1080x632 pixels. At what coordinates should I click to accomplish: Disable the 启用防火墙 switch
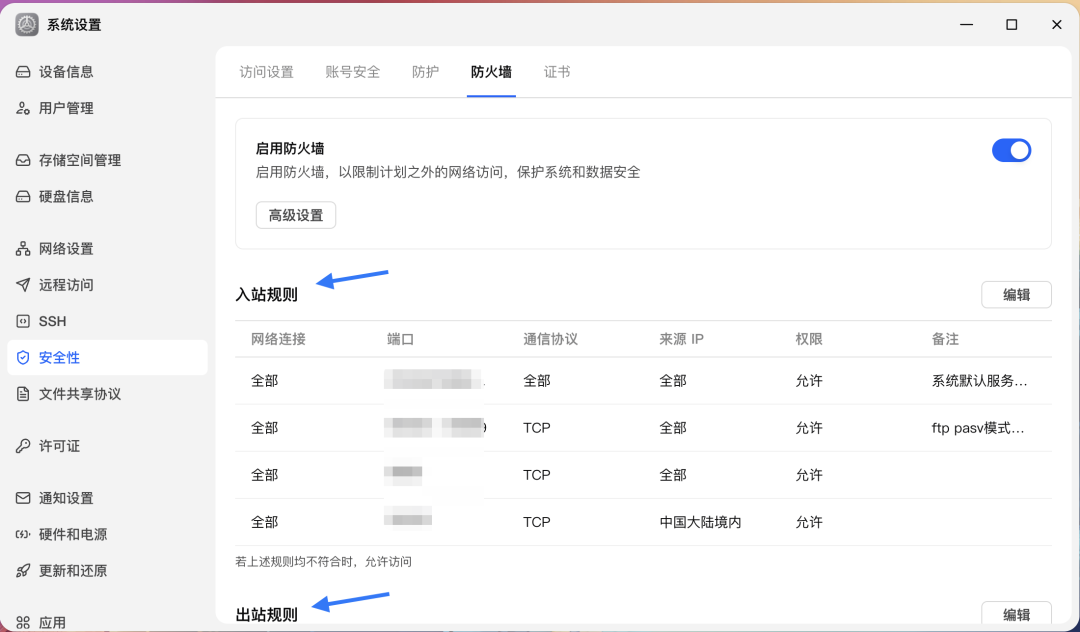coord(1011,150)
